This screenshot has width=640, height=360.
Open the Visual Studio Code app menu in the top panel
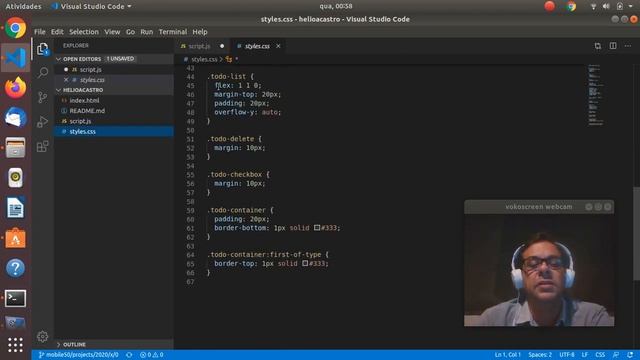pos(91,6)
